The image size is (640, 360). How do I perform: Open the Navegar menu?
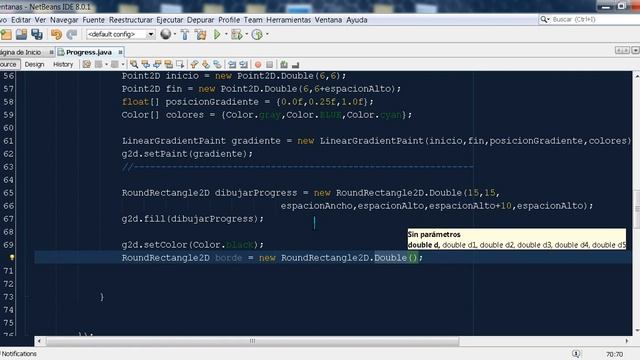click(64, 20)
